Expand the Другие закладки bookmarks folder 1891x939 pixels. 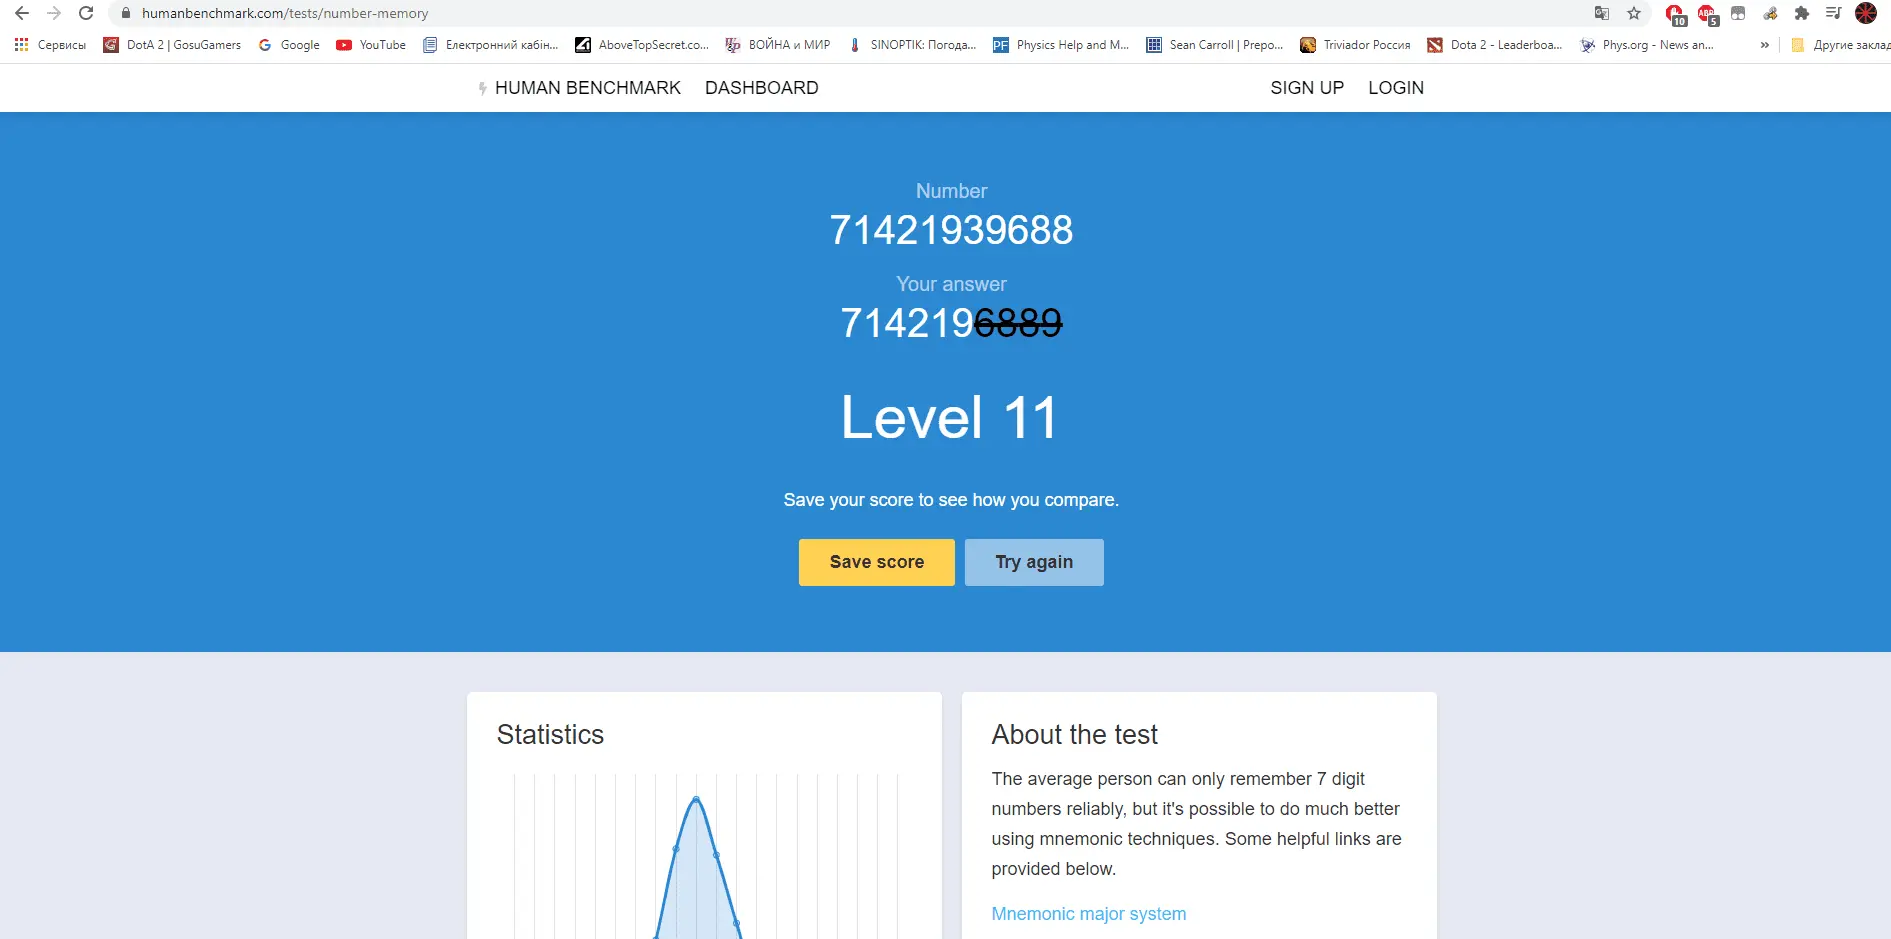[x=1840, y=45]
